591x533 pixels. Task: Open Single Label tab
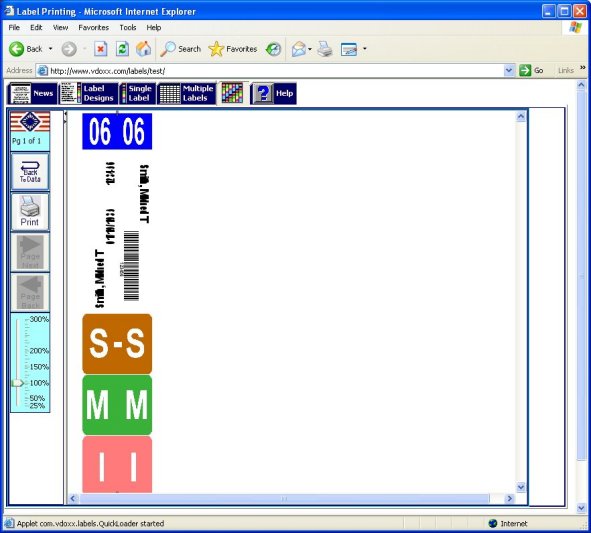[x=137, y=93]
